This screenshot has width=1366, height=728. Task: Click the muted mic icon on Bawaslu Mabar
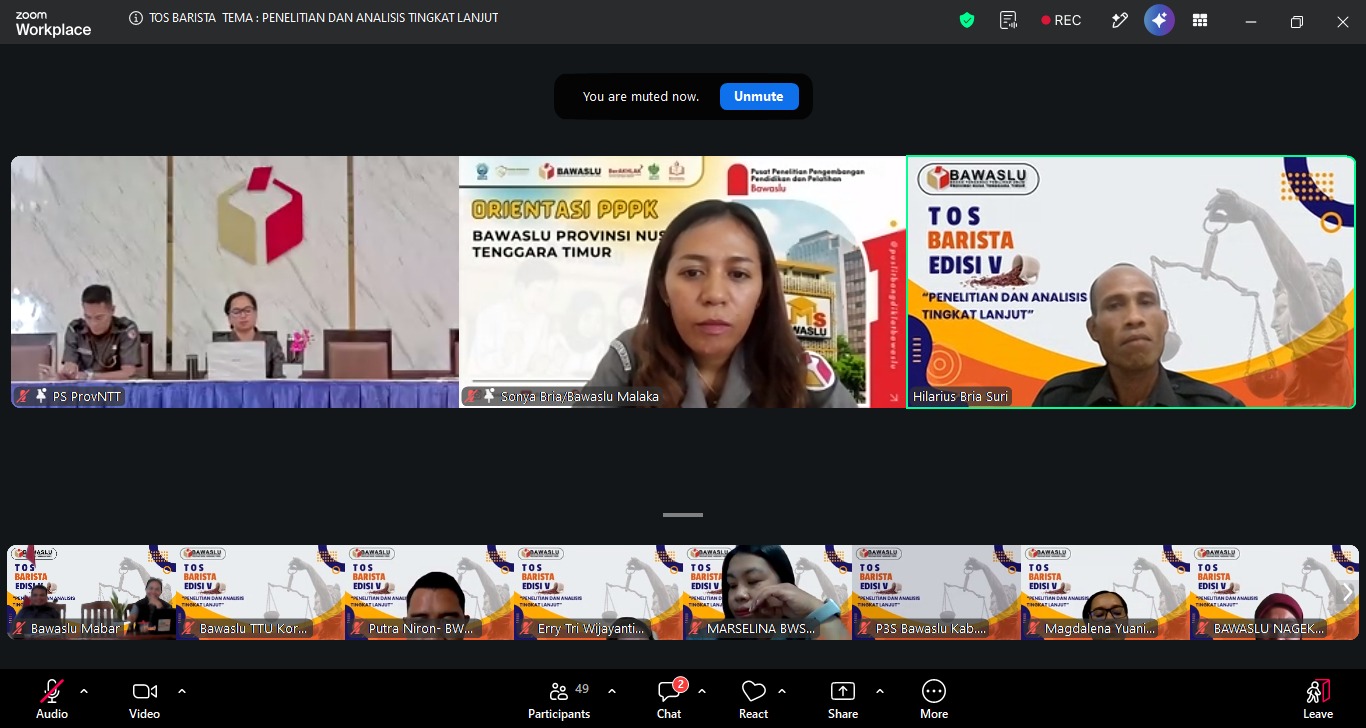[20, 629]
